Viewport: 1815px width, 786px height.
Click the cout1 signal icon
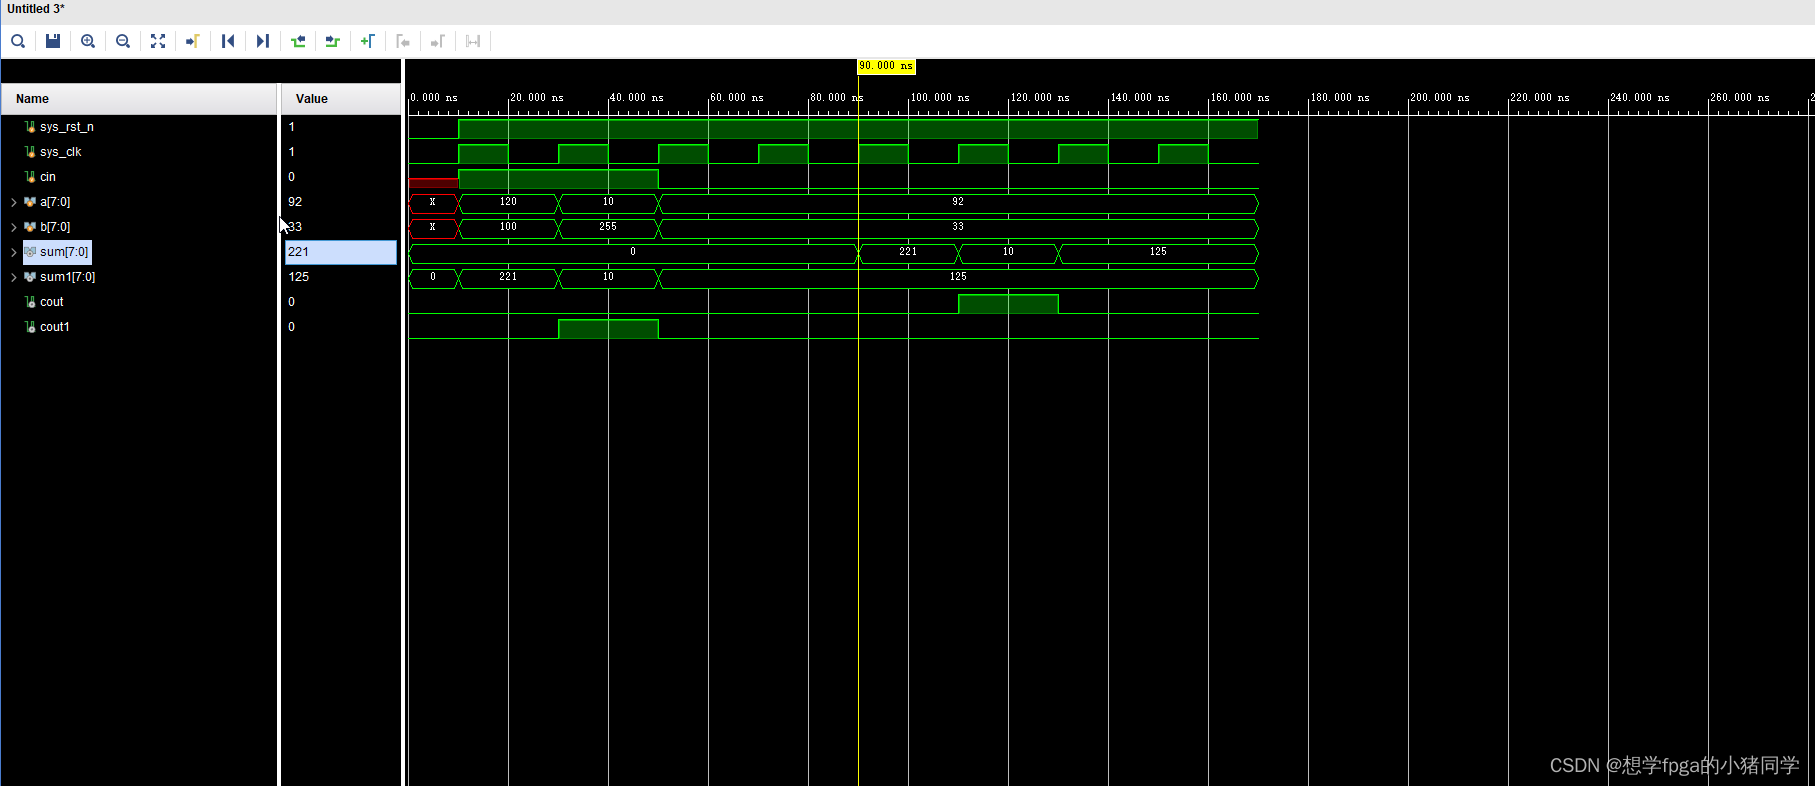click(30, 327)
